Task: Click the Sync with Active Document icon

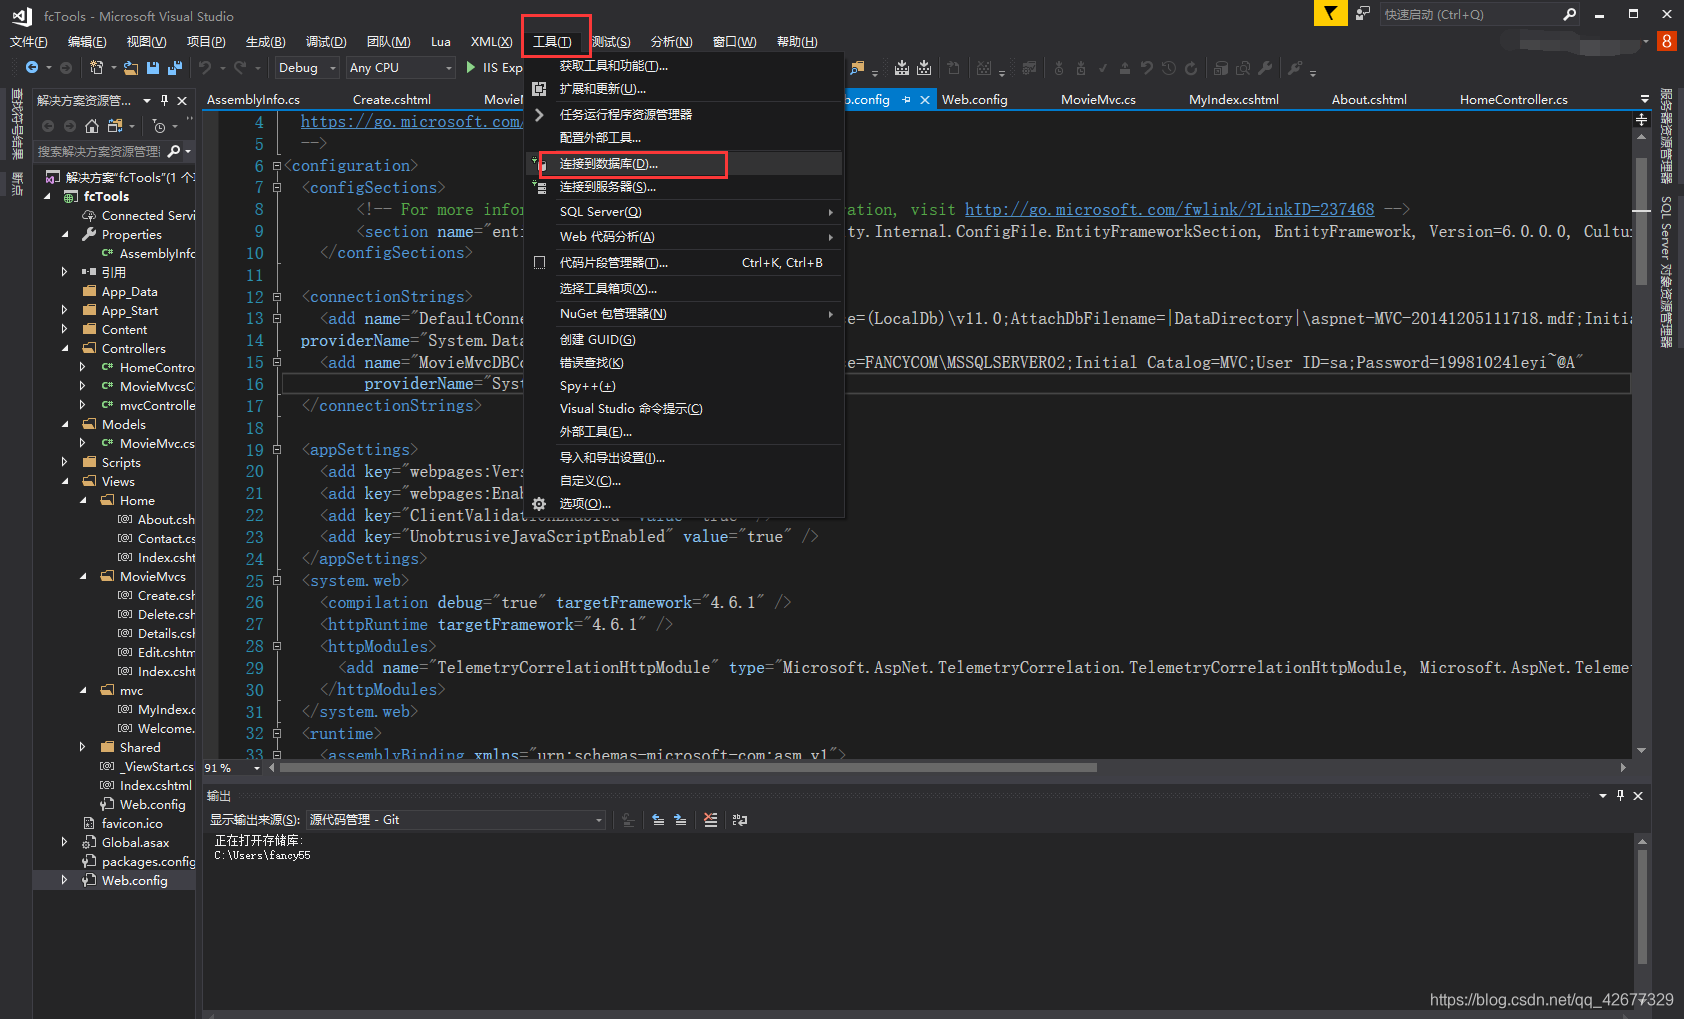Action: pyautogui.click(x=115, y=126)
